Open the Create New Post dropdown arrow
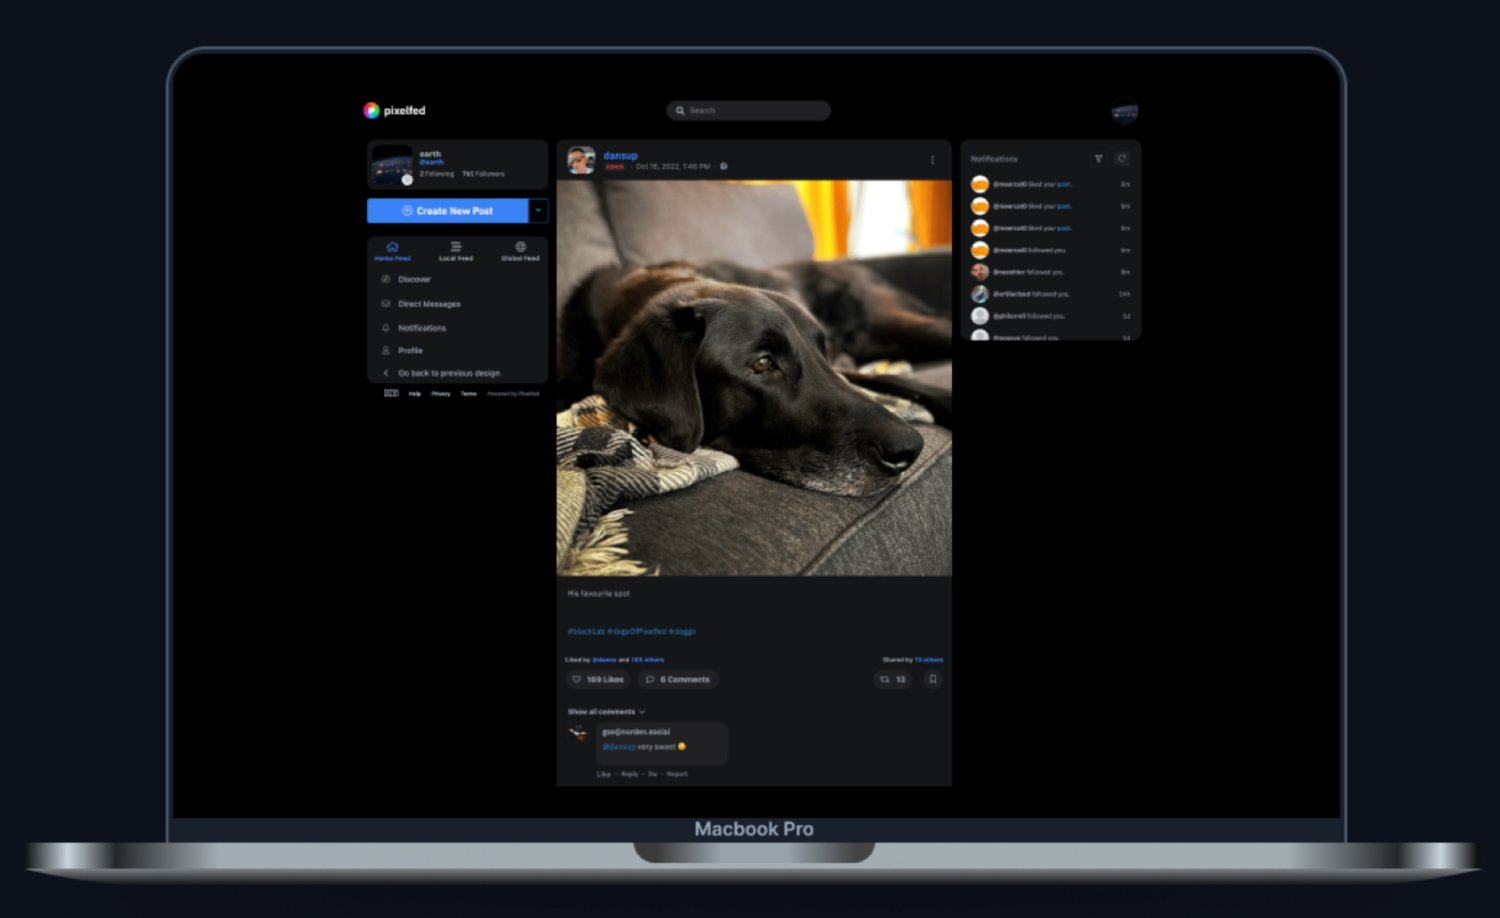This screenshot has width=1500, height=918. coord(537,210)
